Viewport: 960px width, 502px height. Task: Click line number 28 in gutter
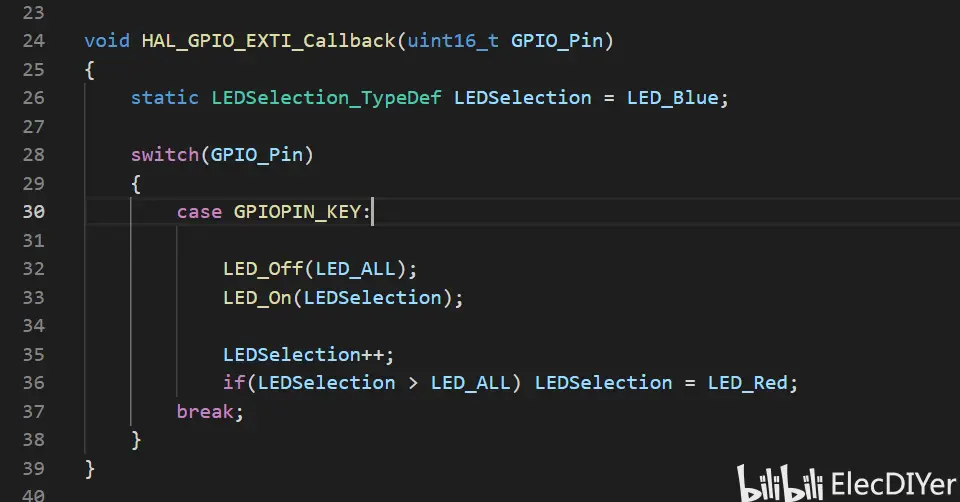(33, 155)
